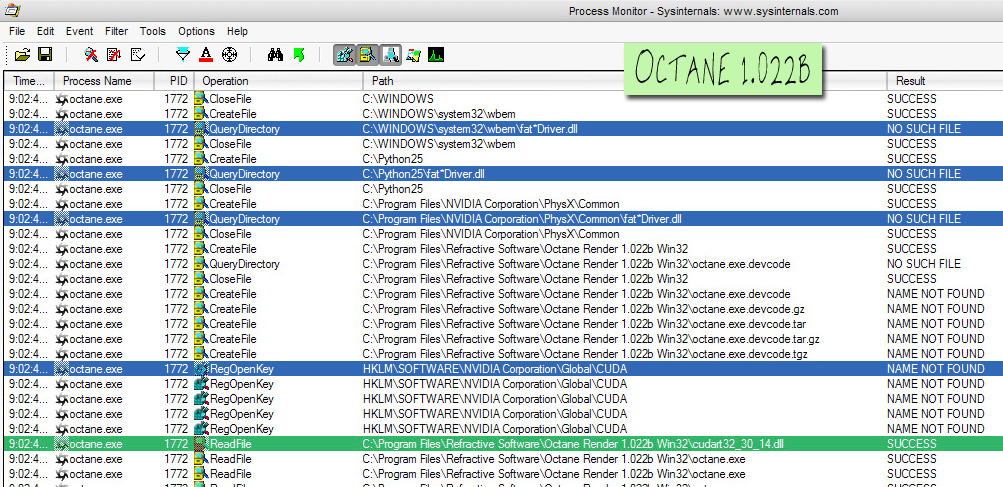Click the QueryDirectory icon in the C:\Python25\fat*Driver.dll row
The height and width of the screenshot is (487, 1003).
tap(201, 174)
